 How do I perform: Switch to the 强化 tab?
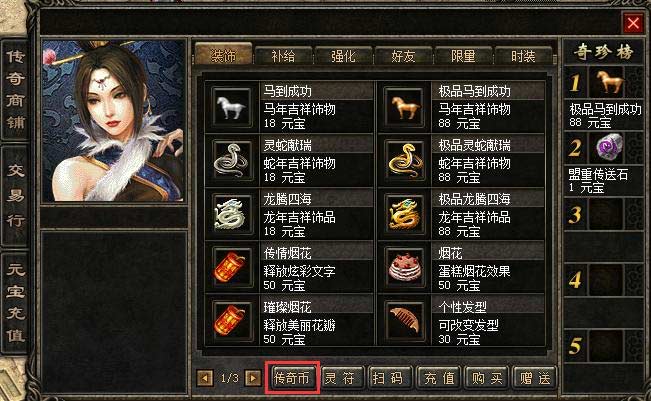343,55
